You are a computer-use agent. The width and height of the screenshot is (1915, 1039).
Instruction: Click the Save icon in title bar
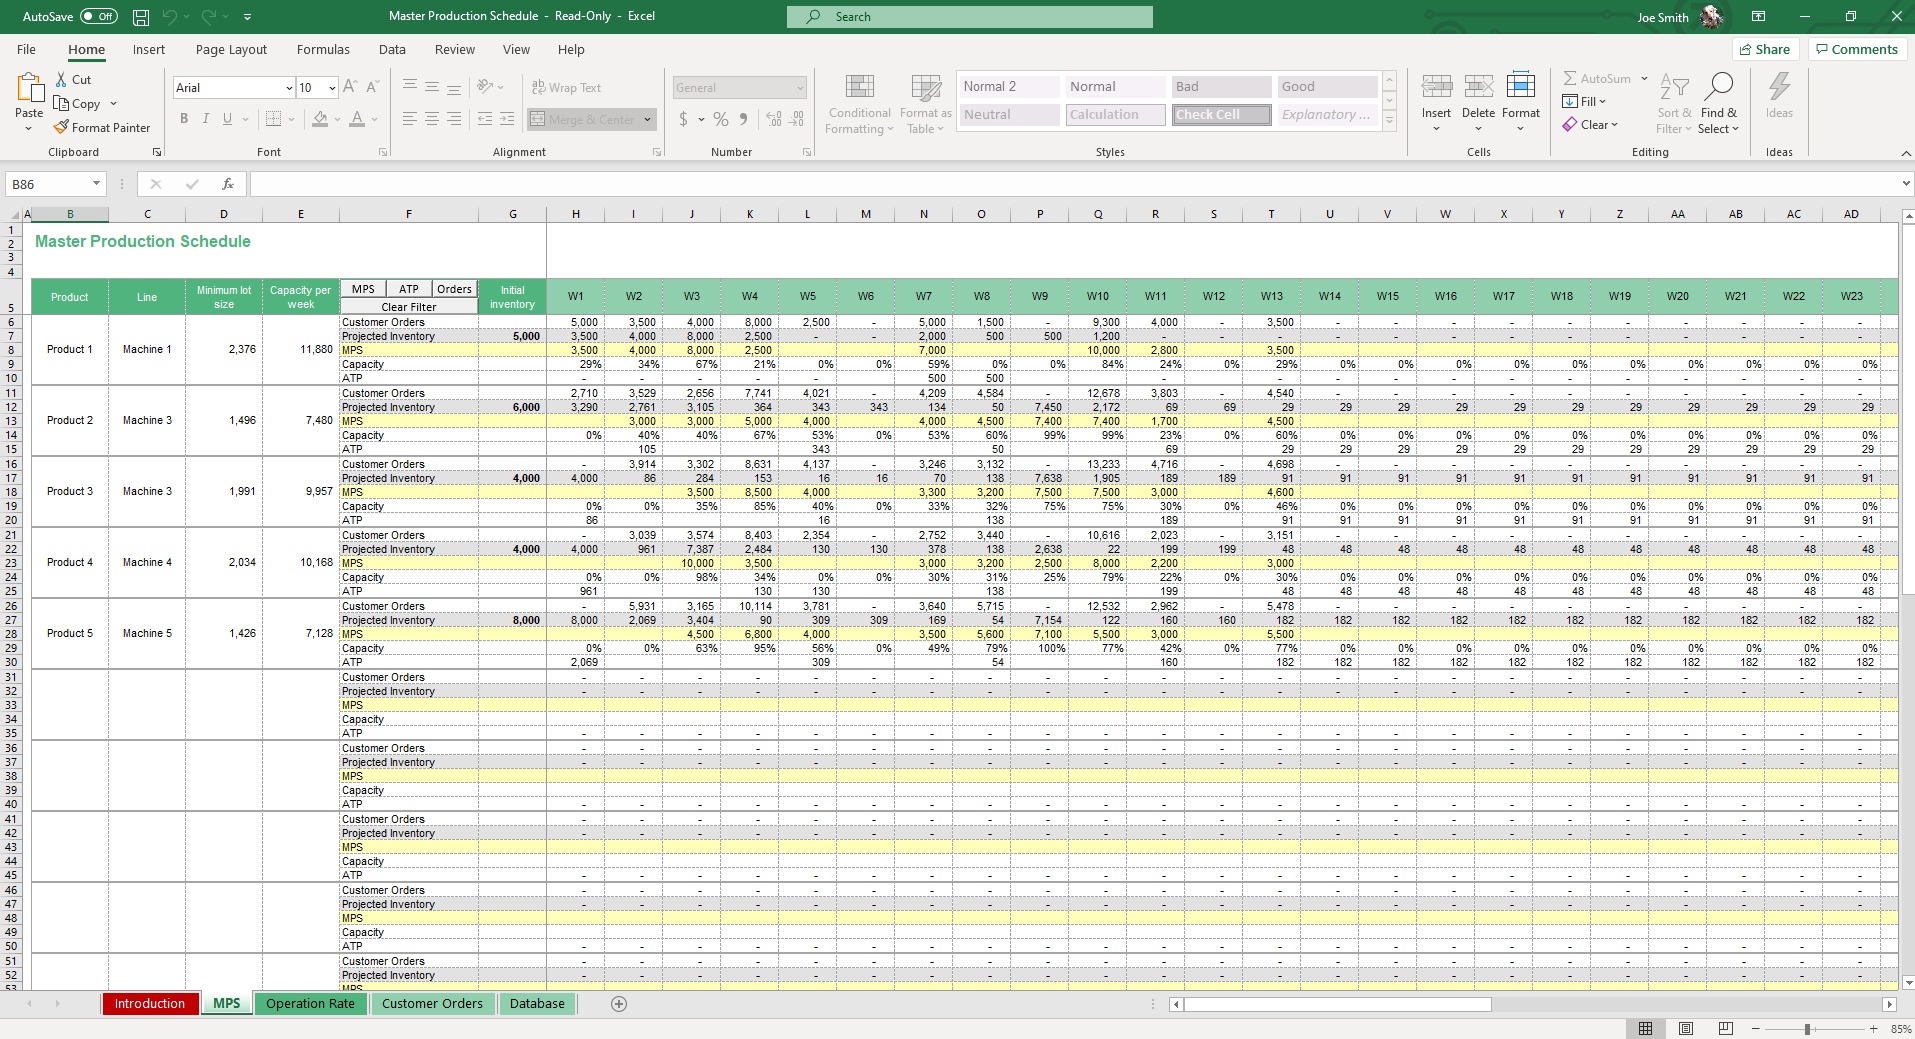click(x=141, y=17)
